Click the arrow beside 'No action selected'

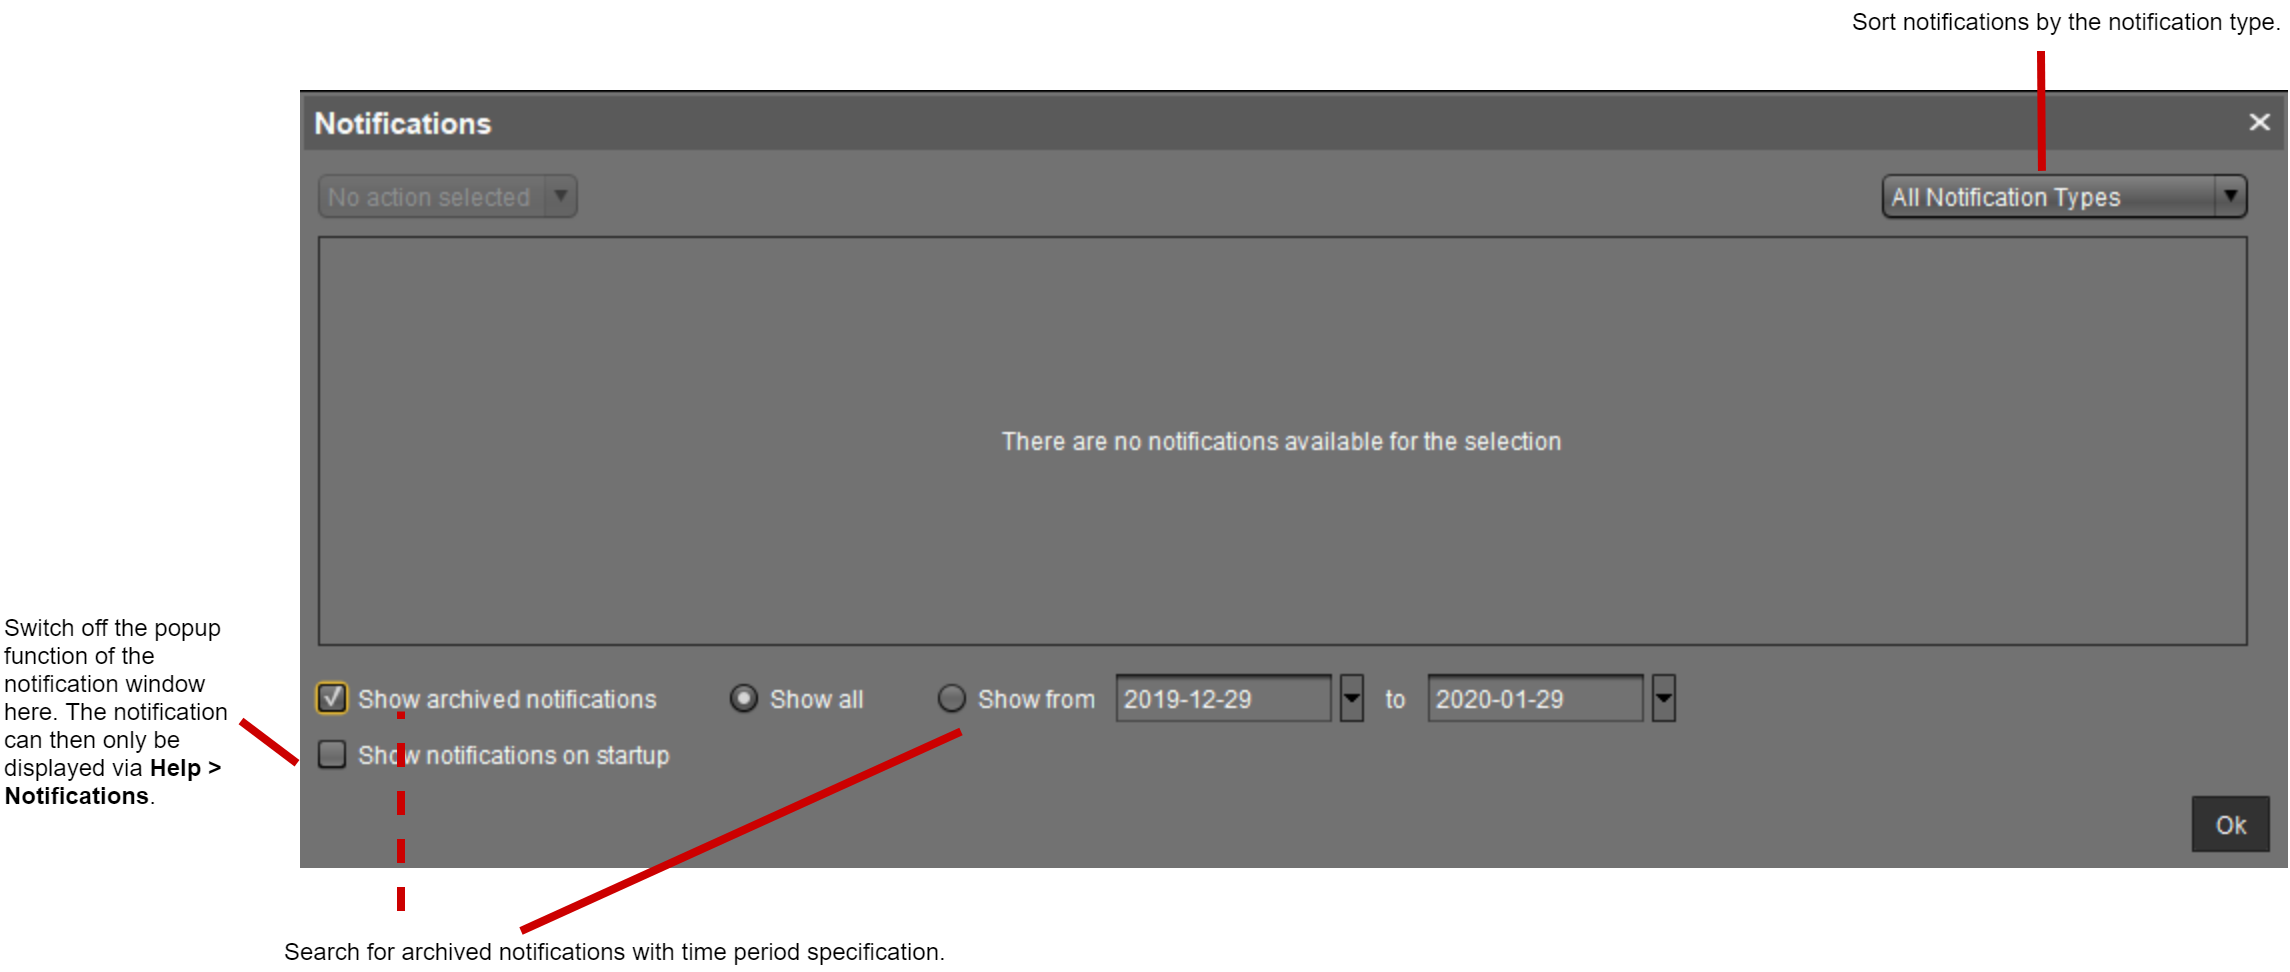click(x=561, y=196)
